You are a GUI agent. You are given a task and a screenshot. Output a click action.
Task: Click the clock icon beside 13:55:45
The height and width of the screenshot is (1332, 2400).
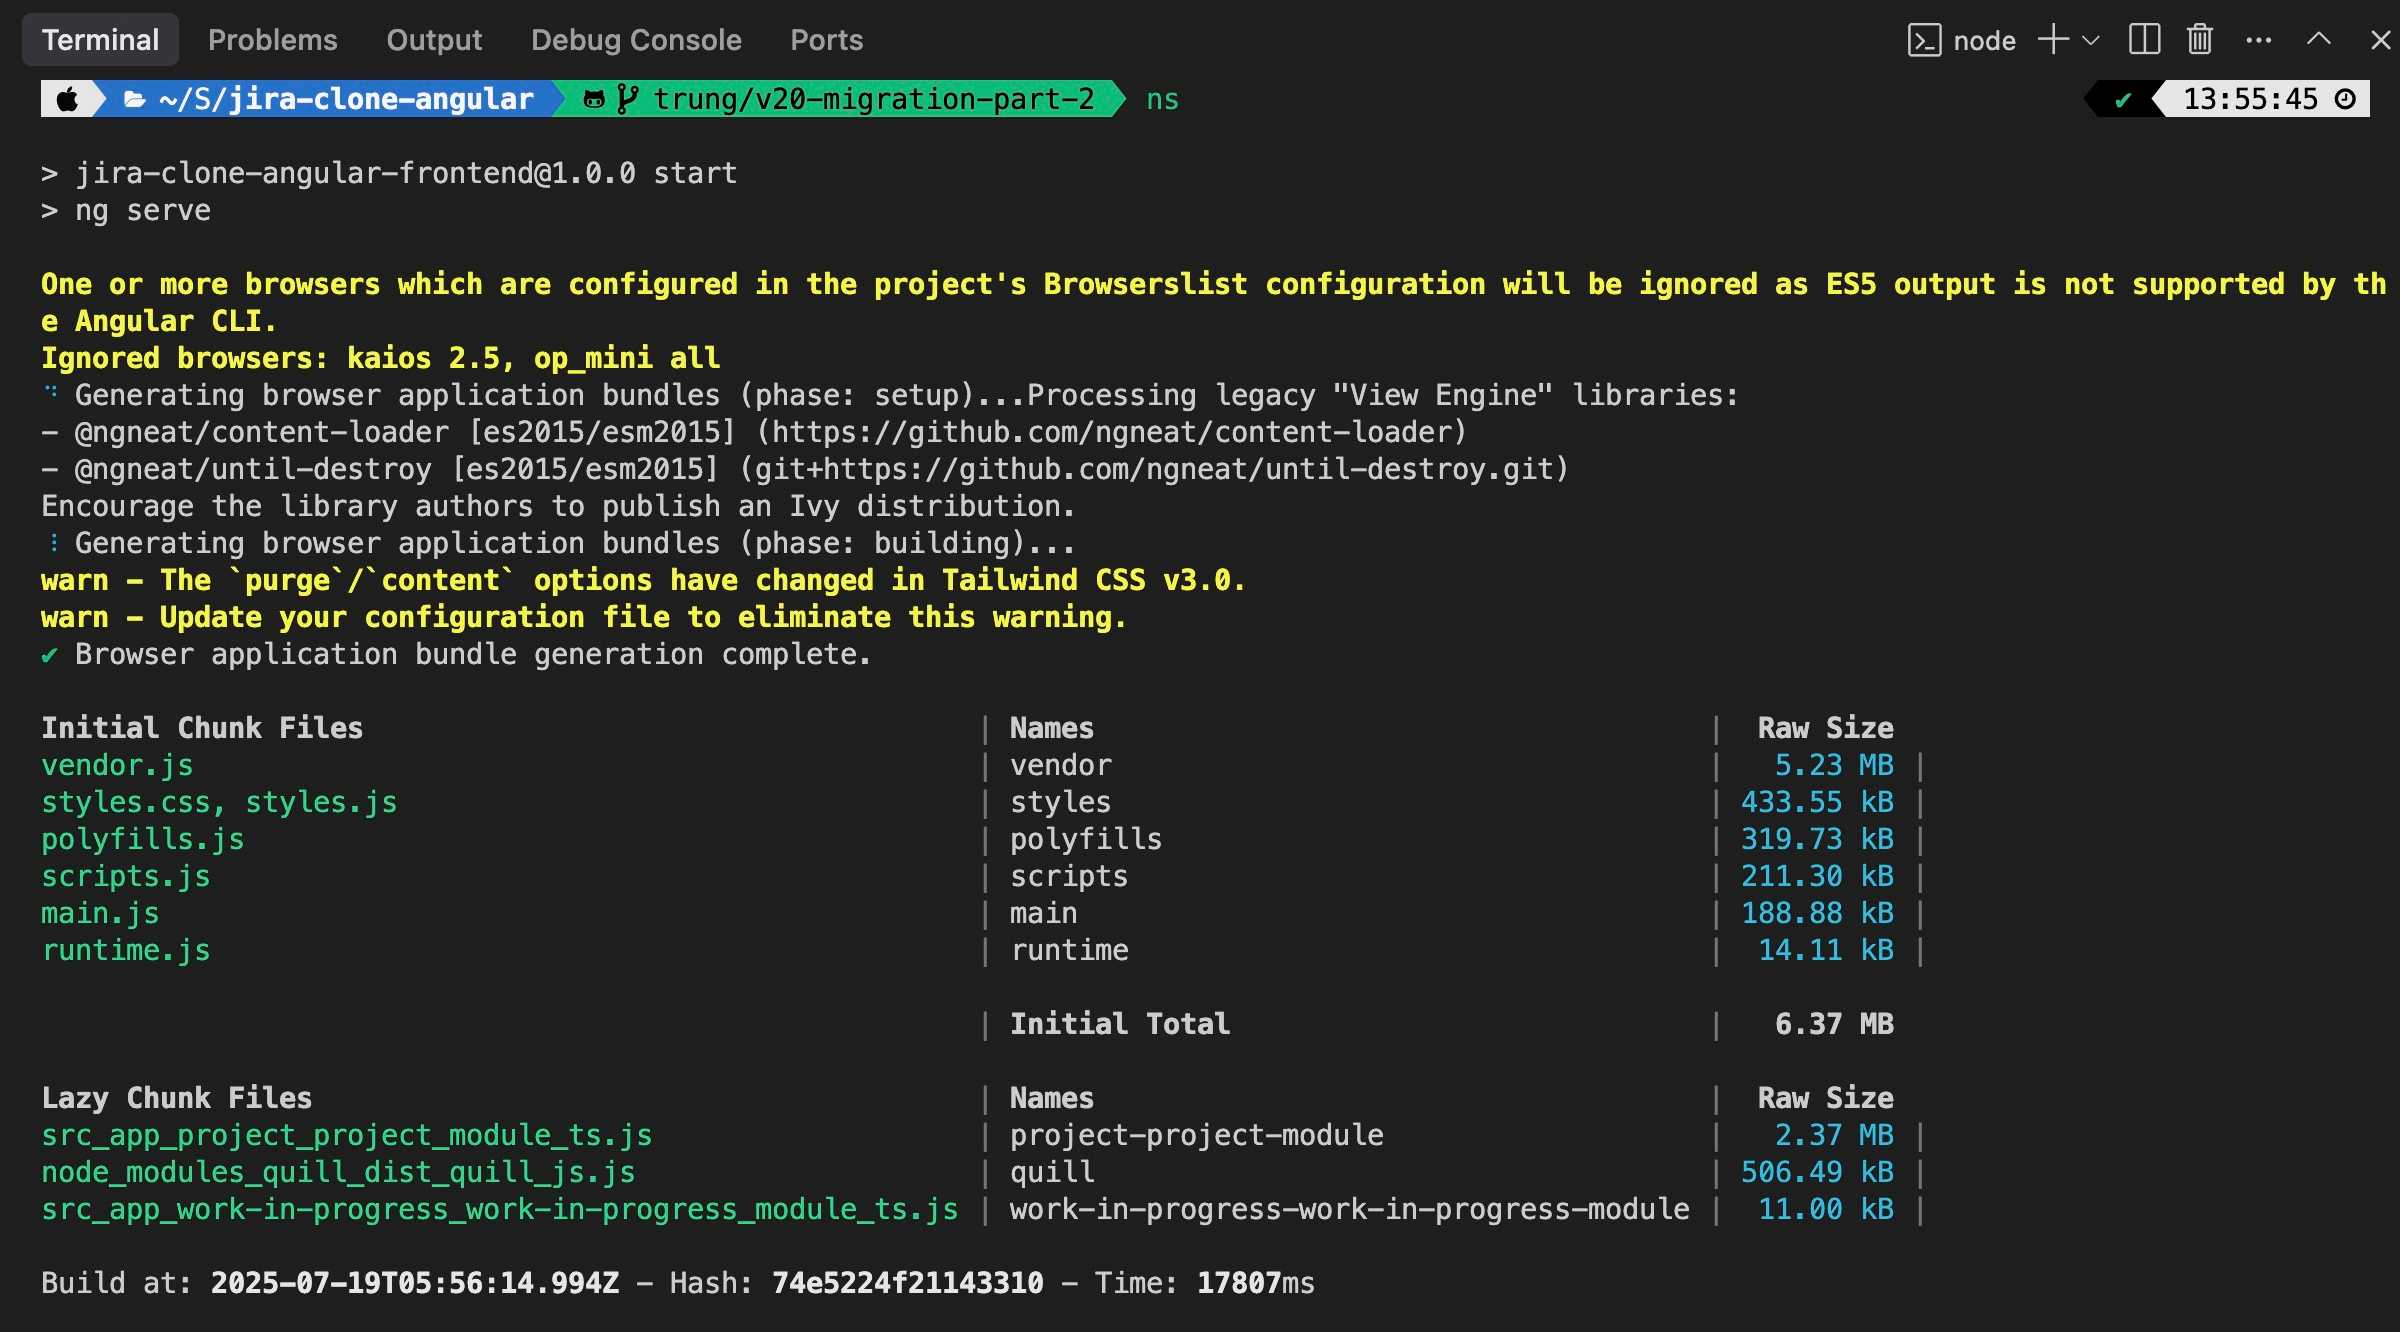pos(2345,99)
